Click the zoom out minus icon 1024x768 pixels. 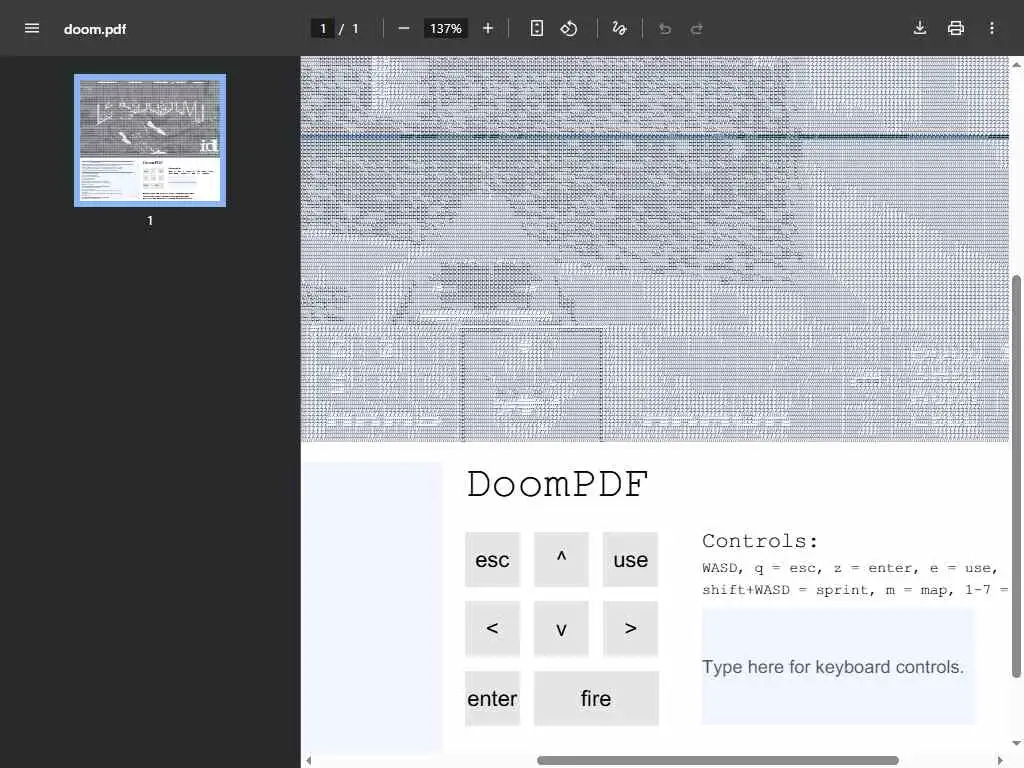tap(404, 28)
